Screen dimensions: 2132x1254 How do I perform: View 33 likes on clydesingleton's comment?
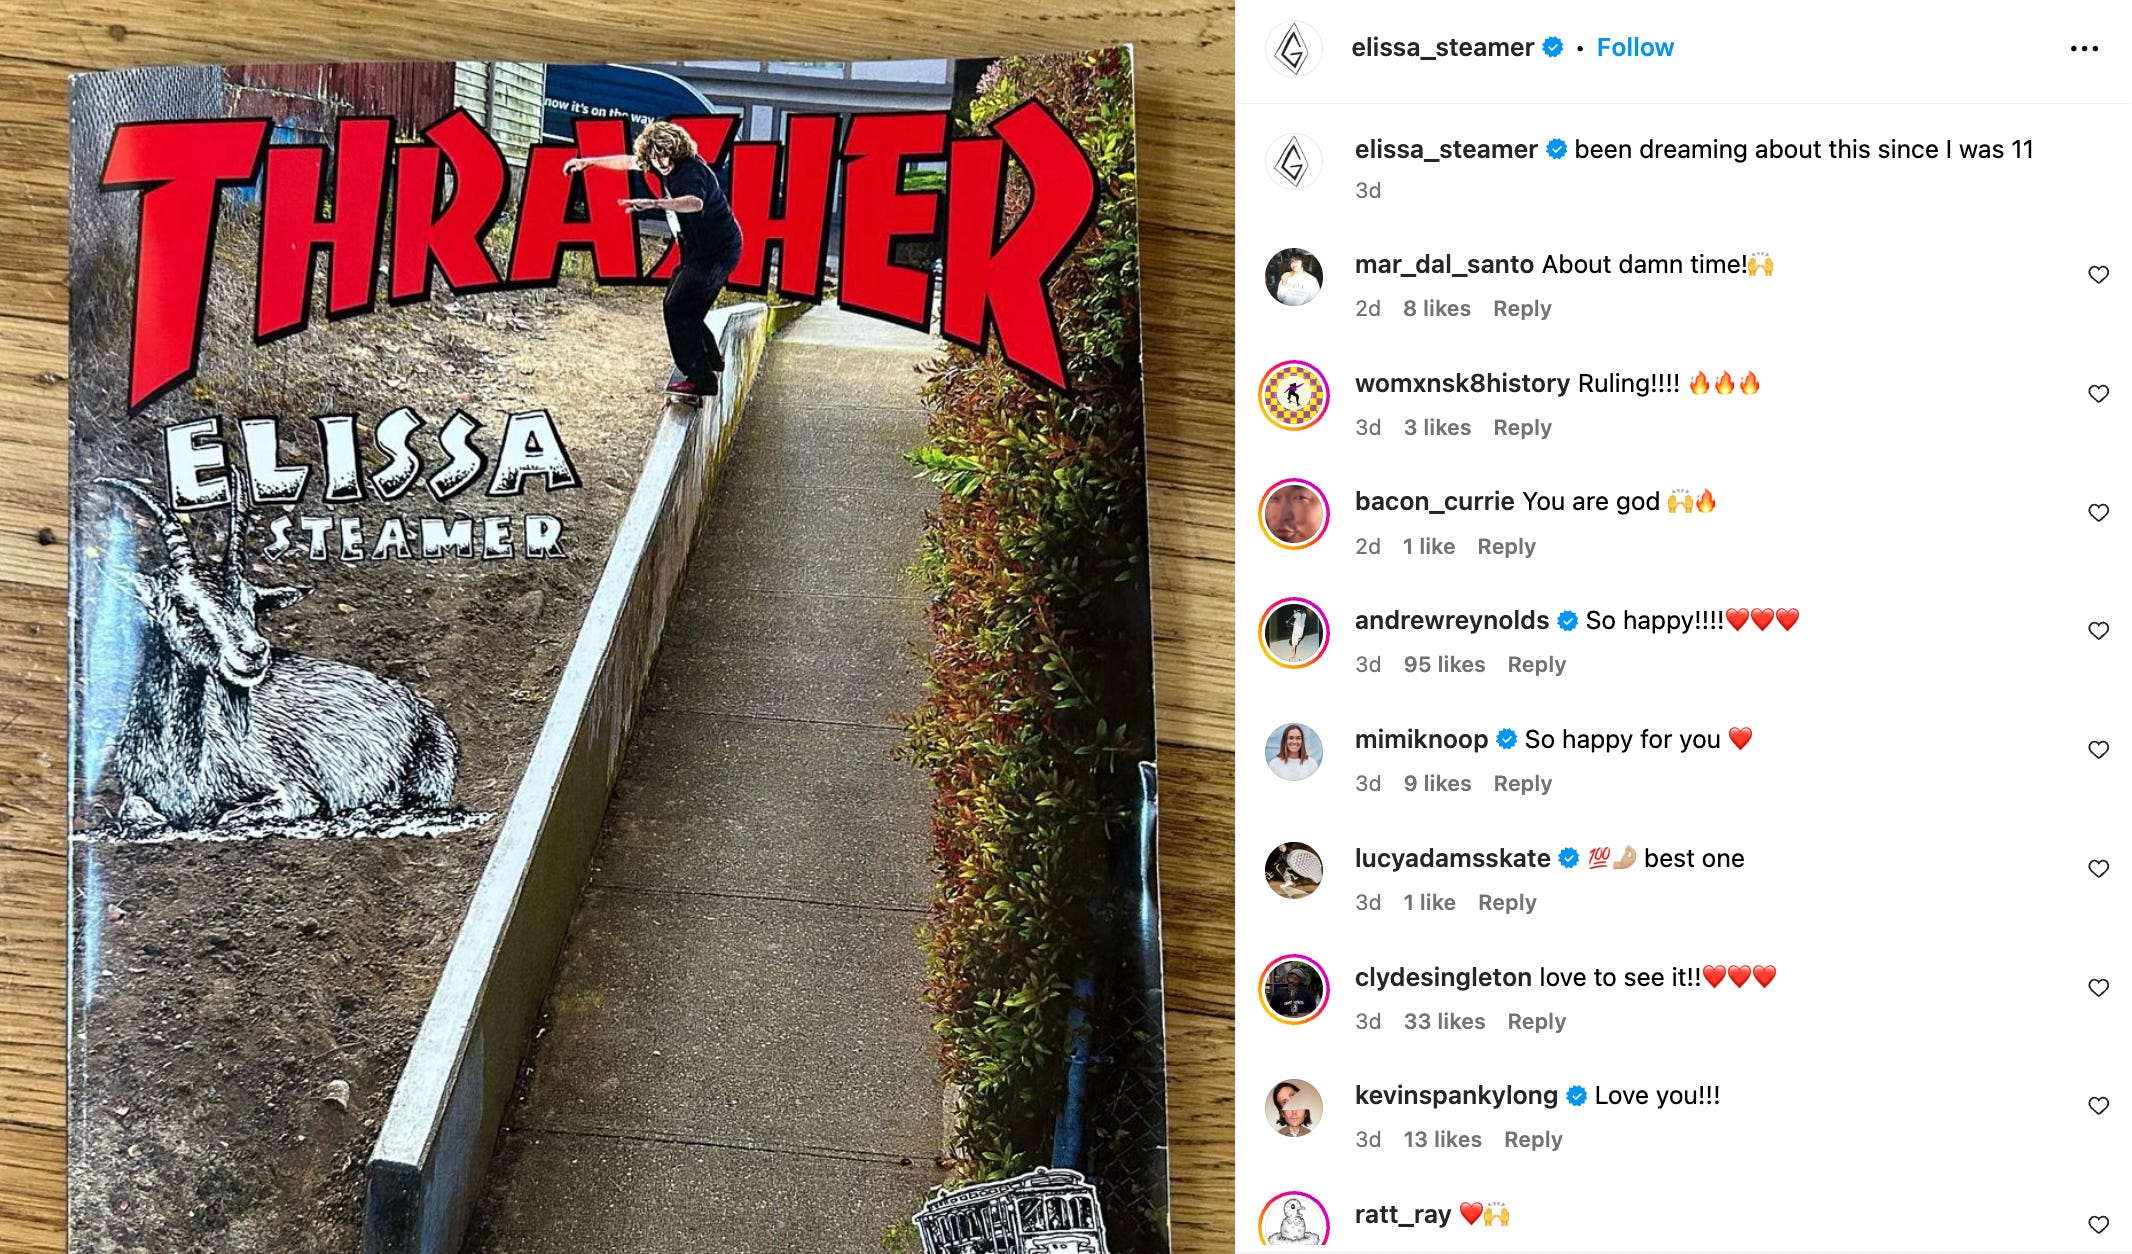(1444, 1021)
